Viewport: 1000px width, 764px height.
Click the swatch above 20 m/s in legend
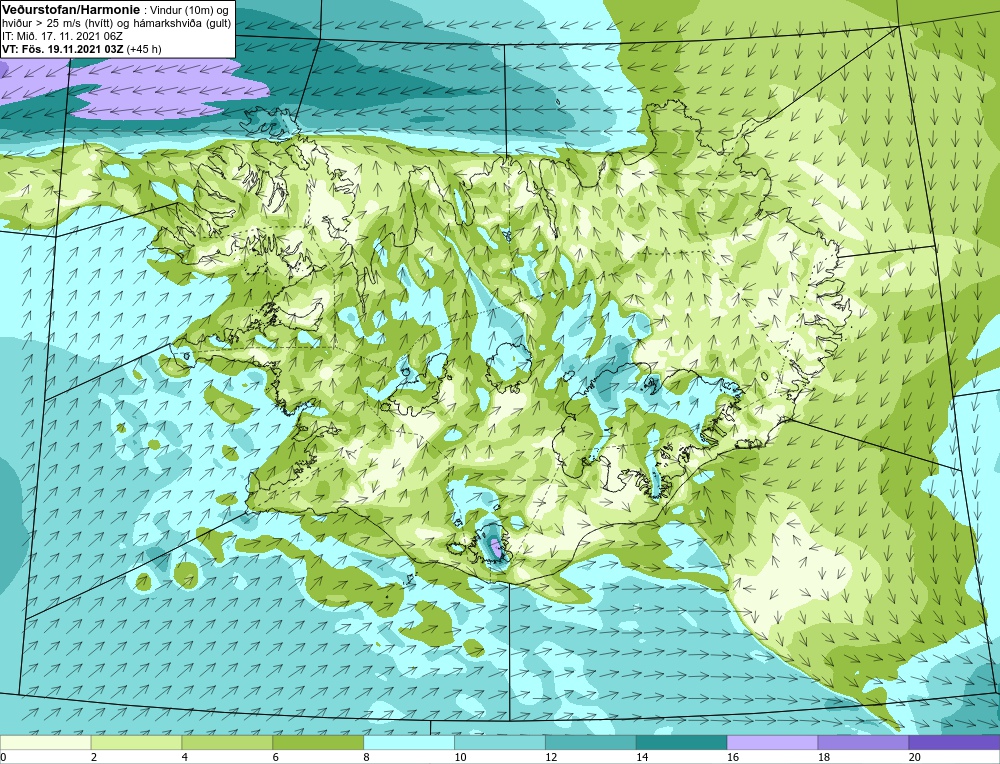point(955,742)
